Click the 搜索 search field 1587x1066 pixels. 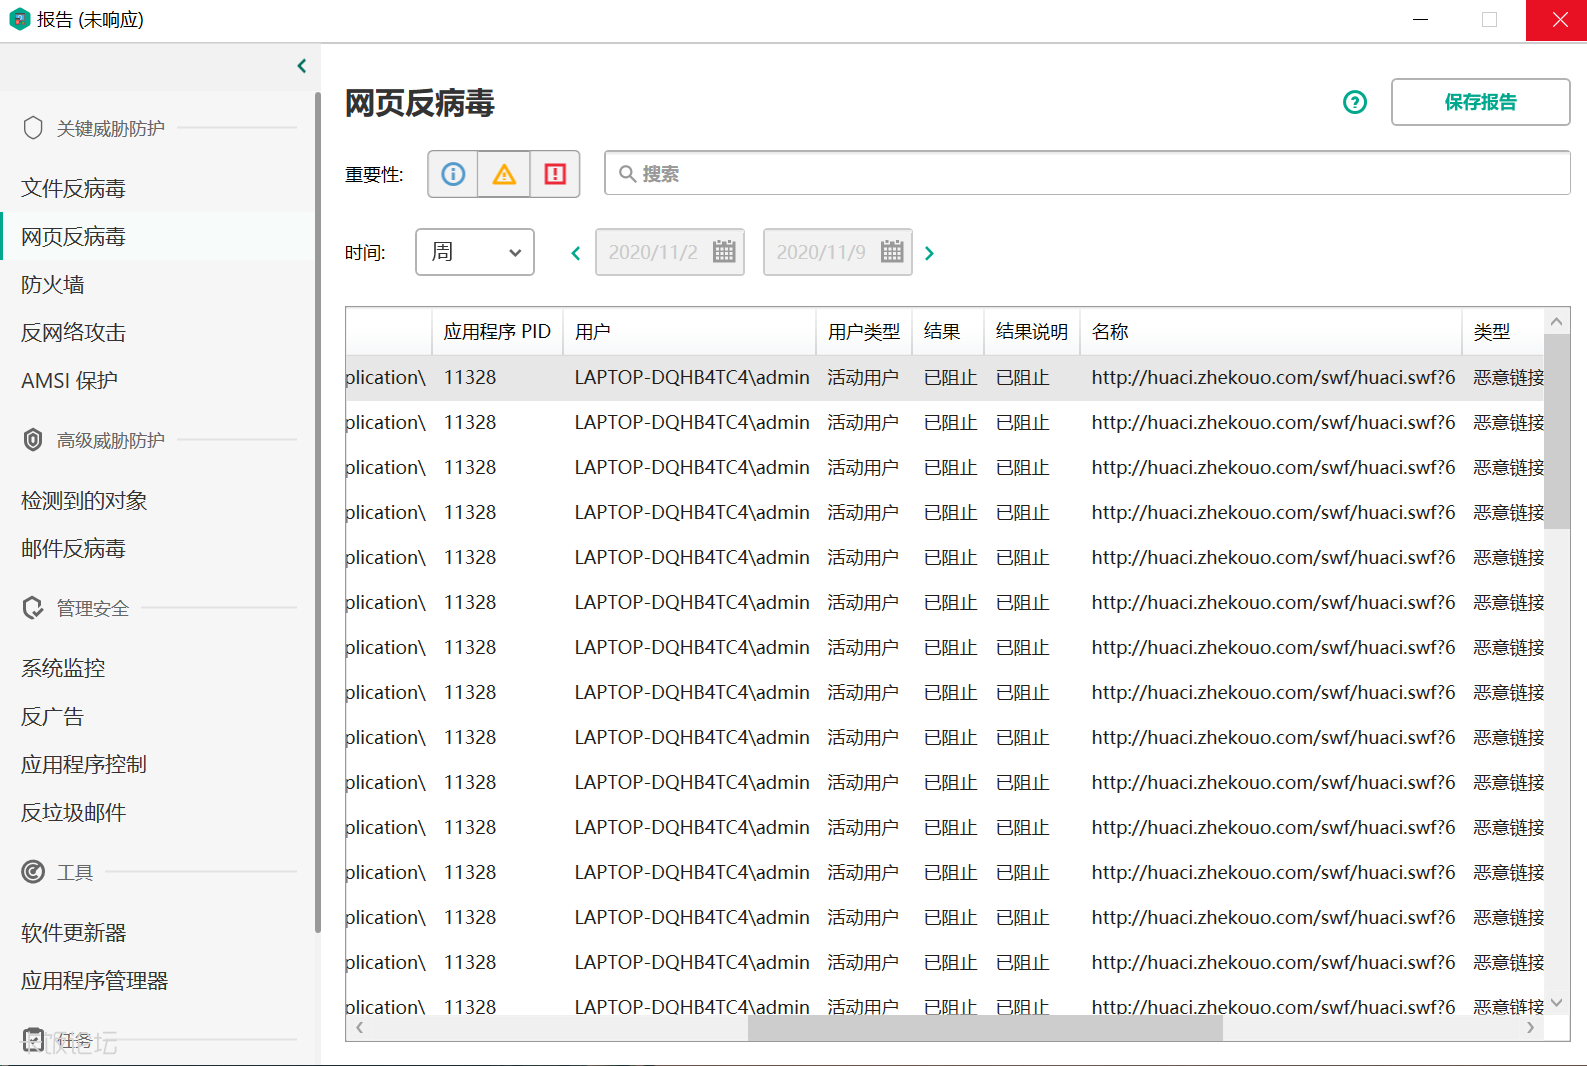click(1087, 174)
